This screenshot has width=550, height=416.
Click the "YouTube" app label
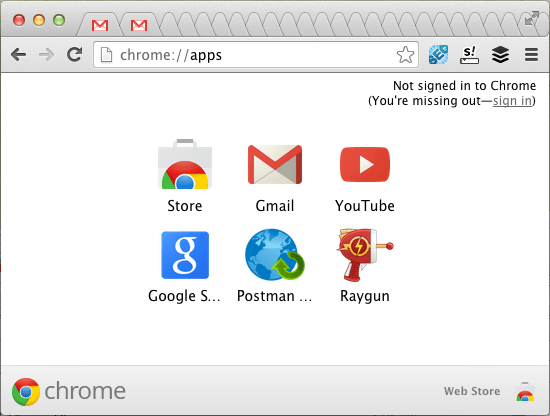(x=365, y=206)
